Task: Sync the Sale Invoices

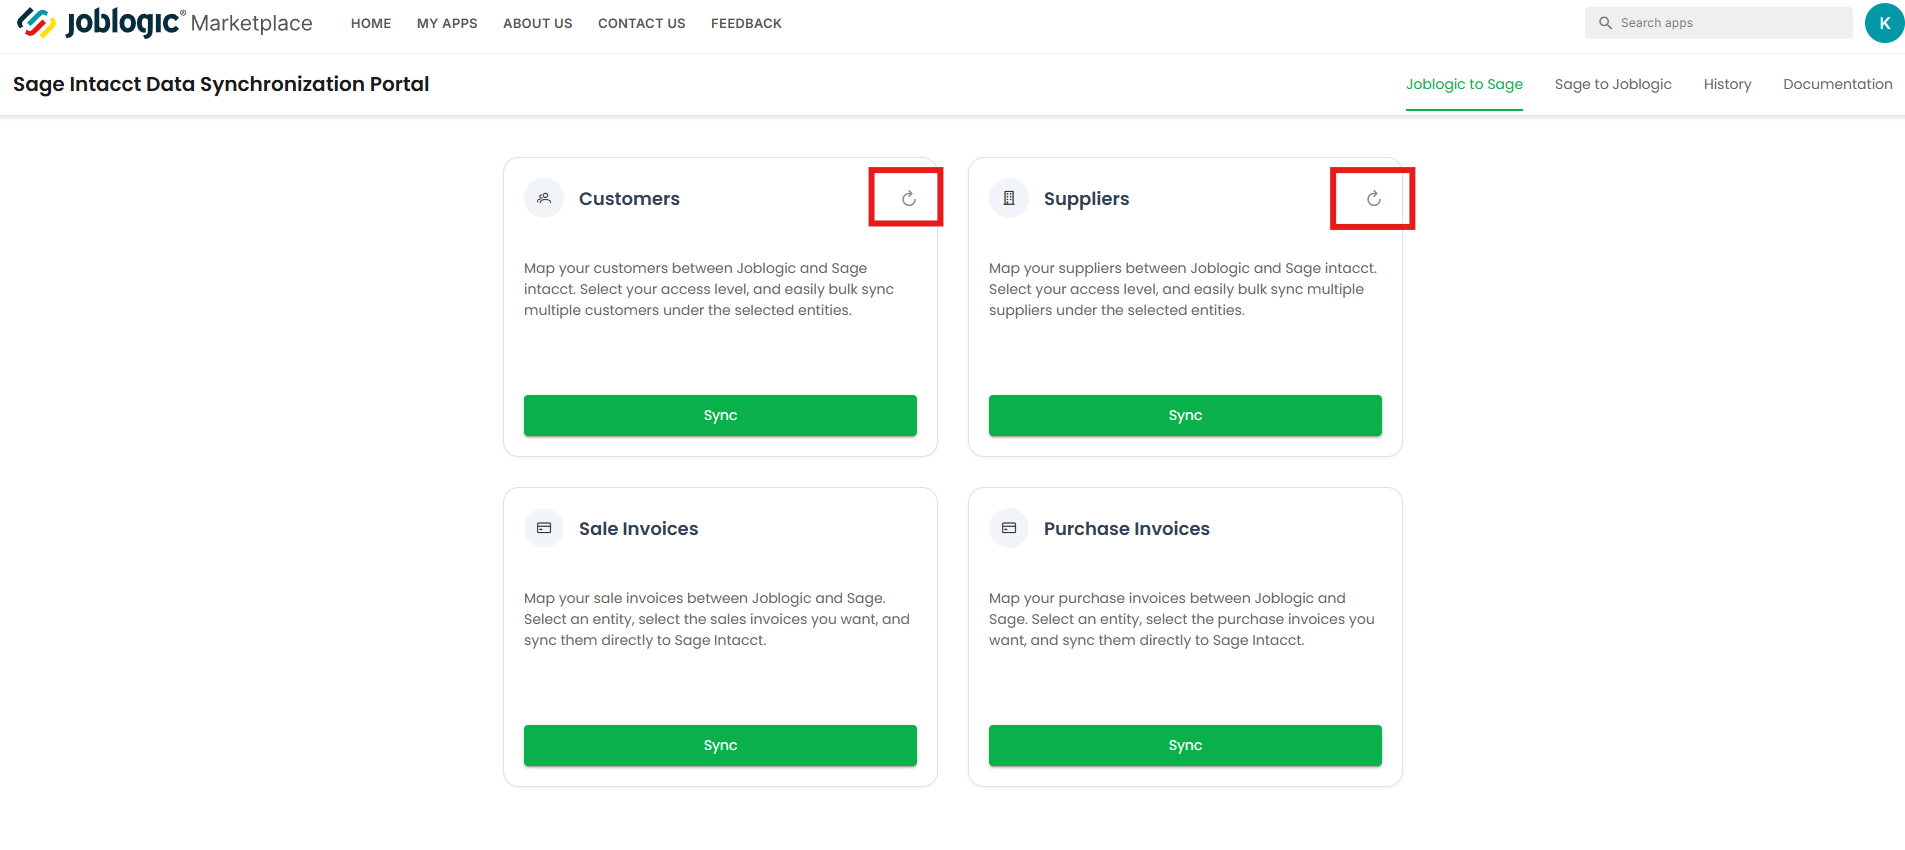Action: (720, 745)
